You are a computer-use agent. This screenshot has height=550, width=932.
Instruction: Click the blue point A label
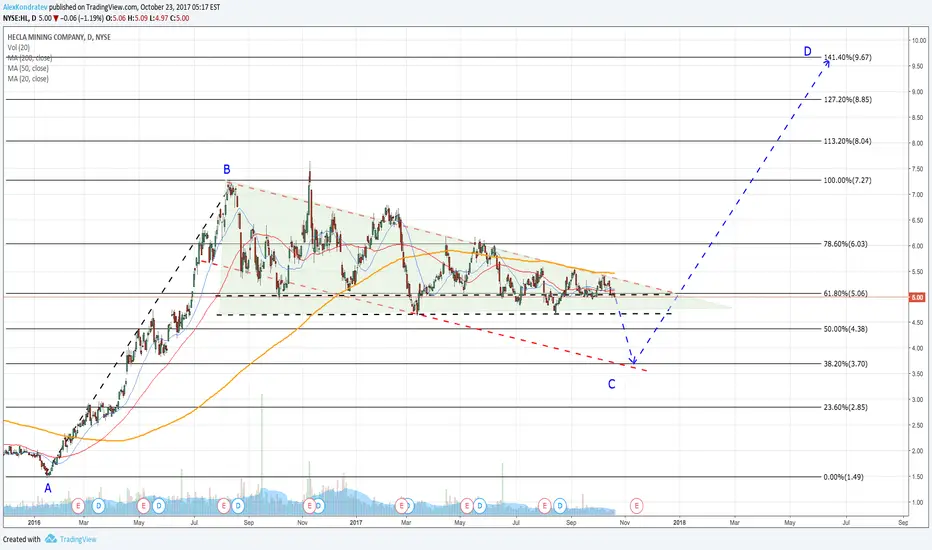[x=48, y=488]
